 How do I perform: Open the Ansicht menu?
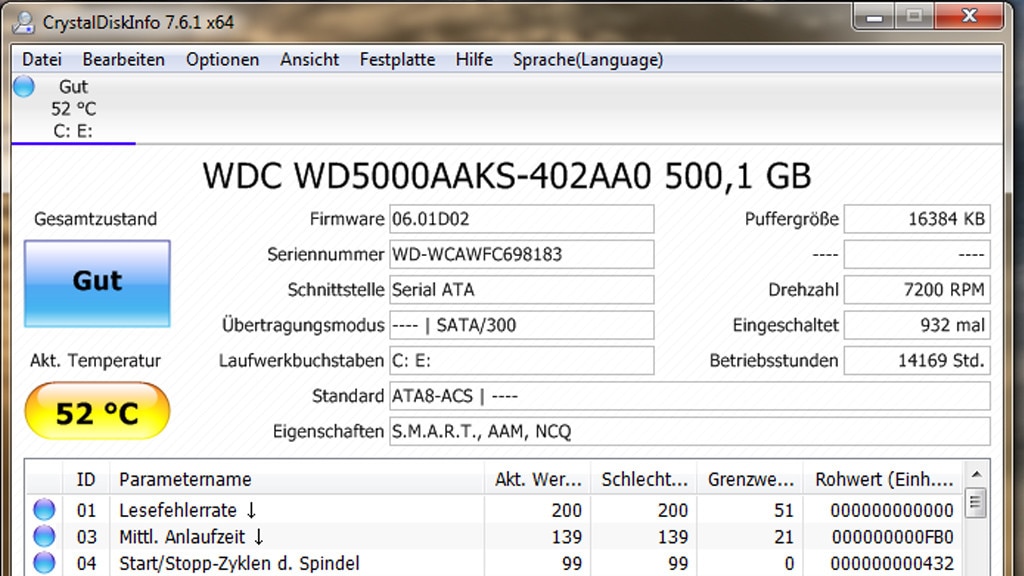[x=310, y=59]
